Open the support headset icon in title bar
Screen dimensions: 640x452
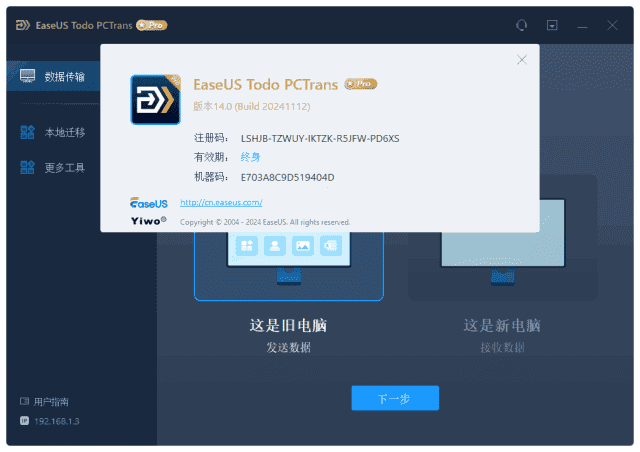coord(521,24)
